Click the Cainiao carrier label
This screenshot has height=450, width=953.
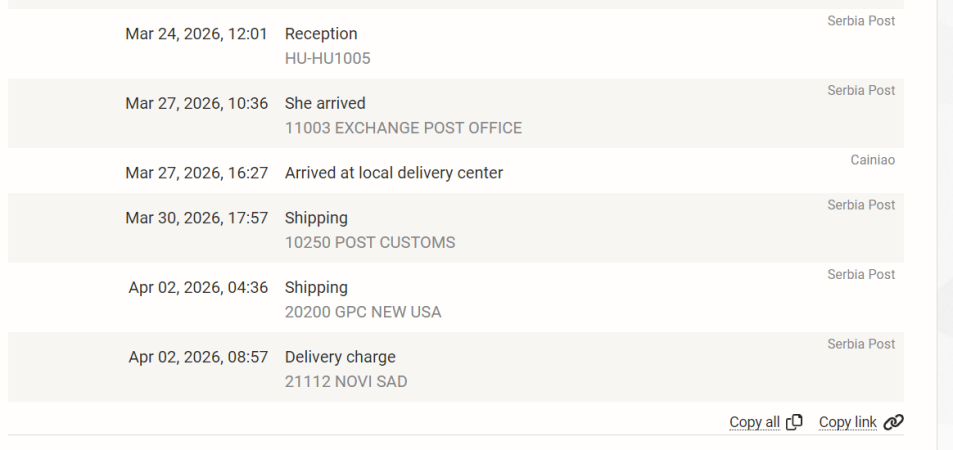pos(872,159)
